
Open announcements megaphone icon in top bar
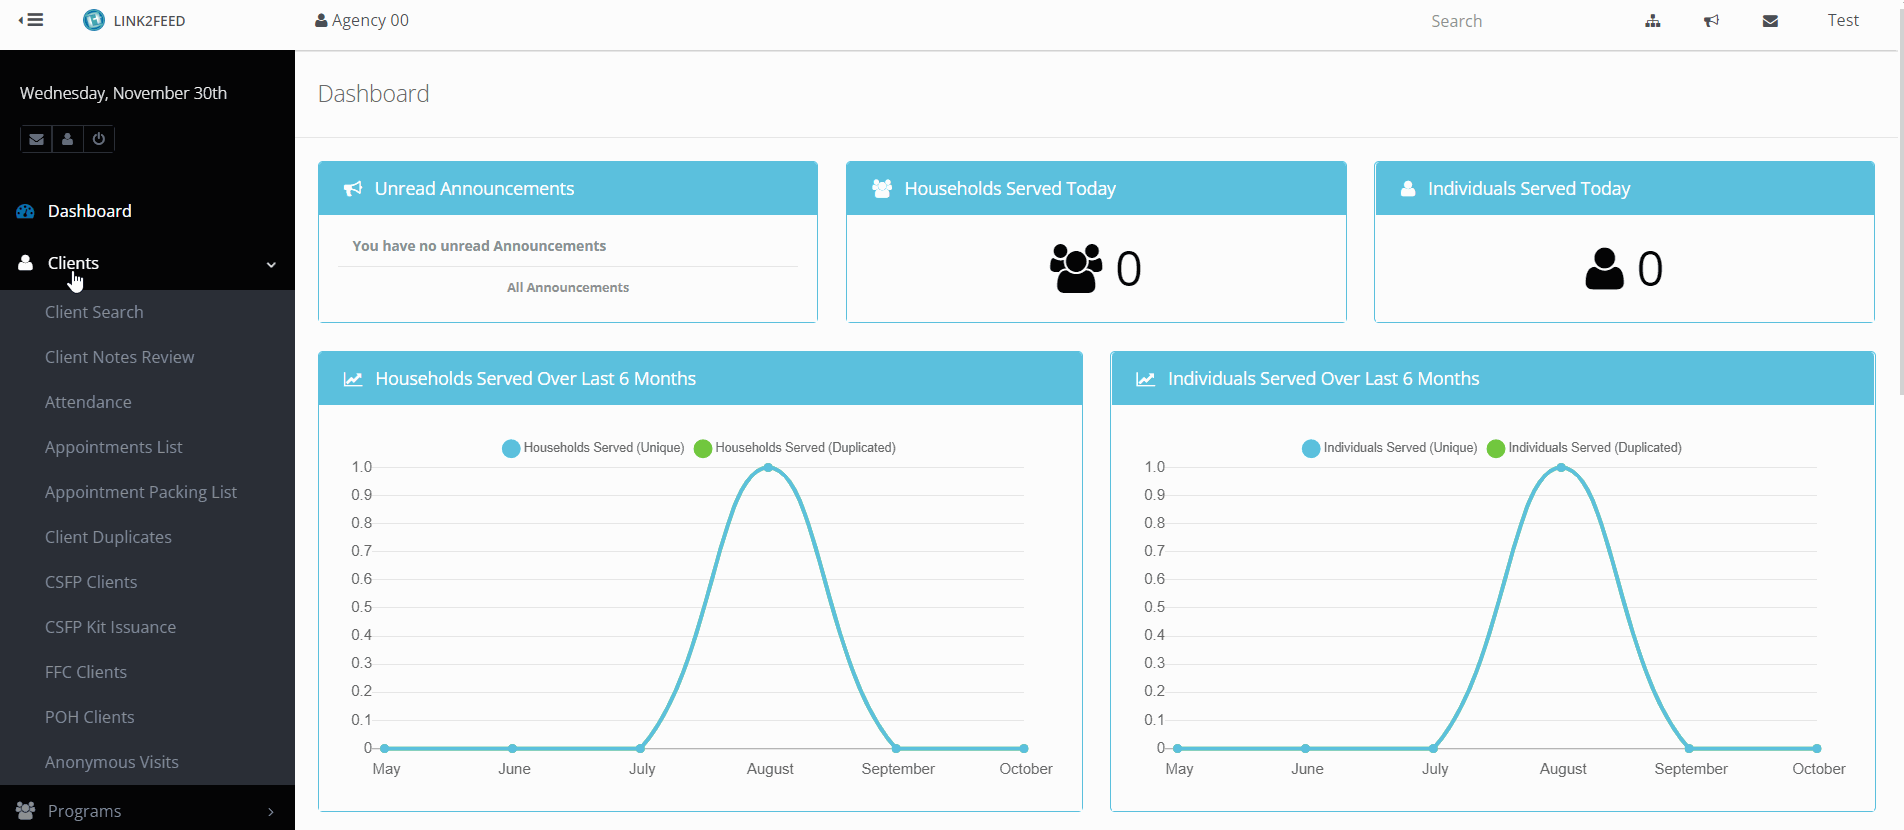pyautogui.click(x=1711, y=21)
